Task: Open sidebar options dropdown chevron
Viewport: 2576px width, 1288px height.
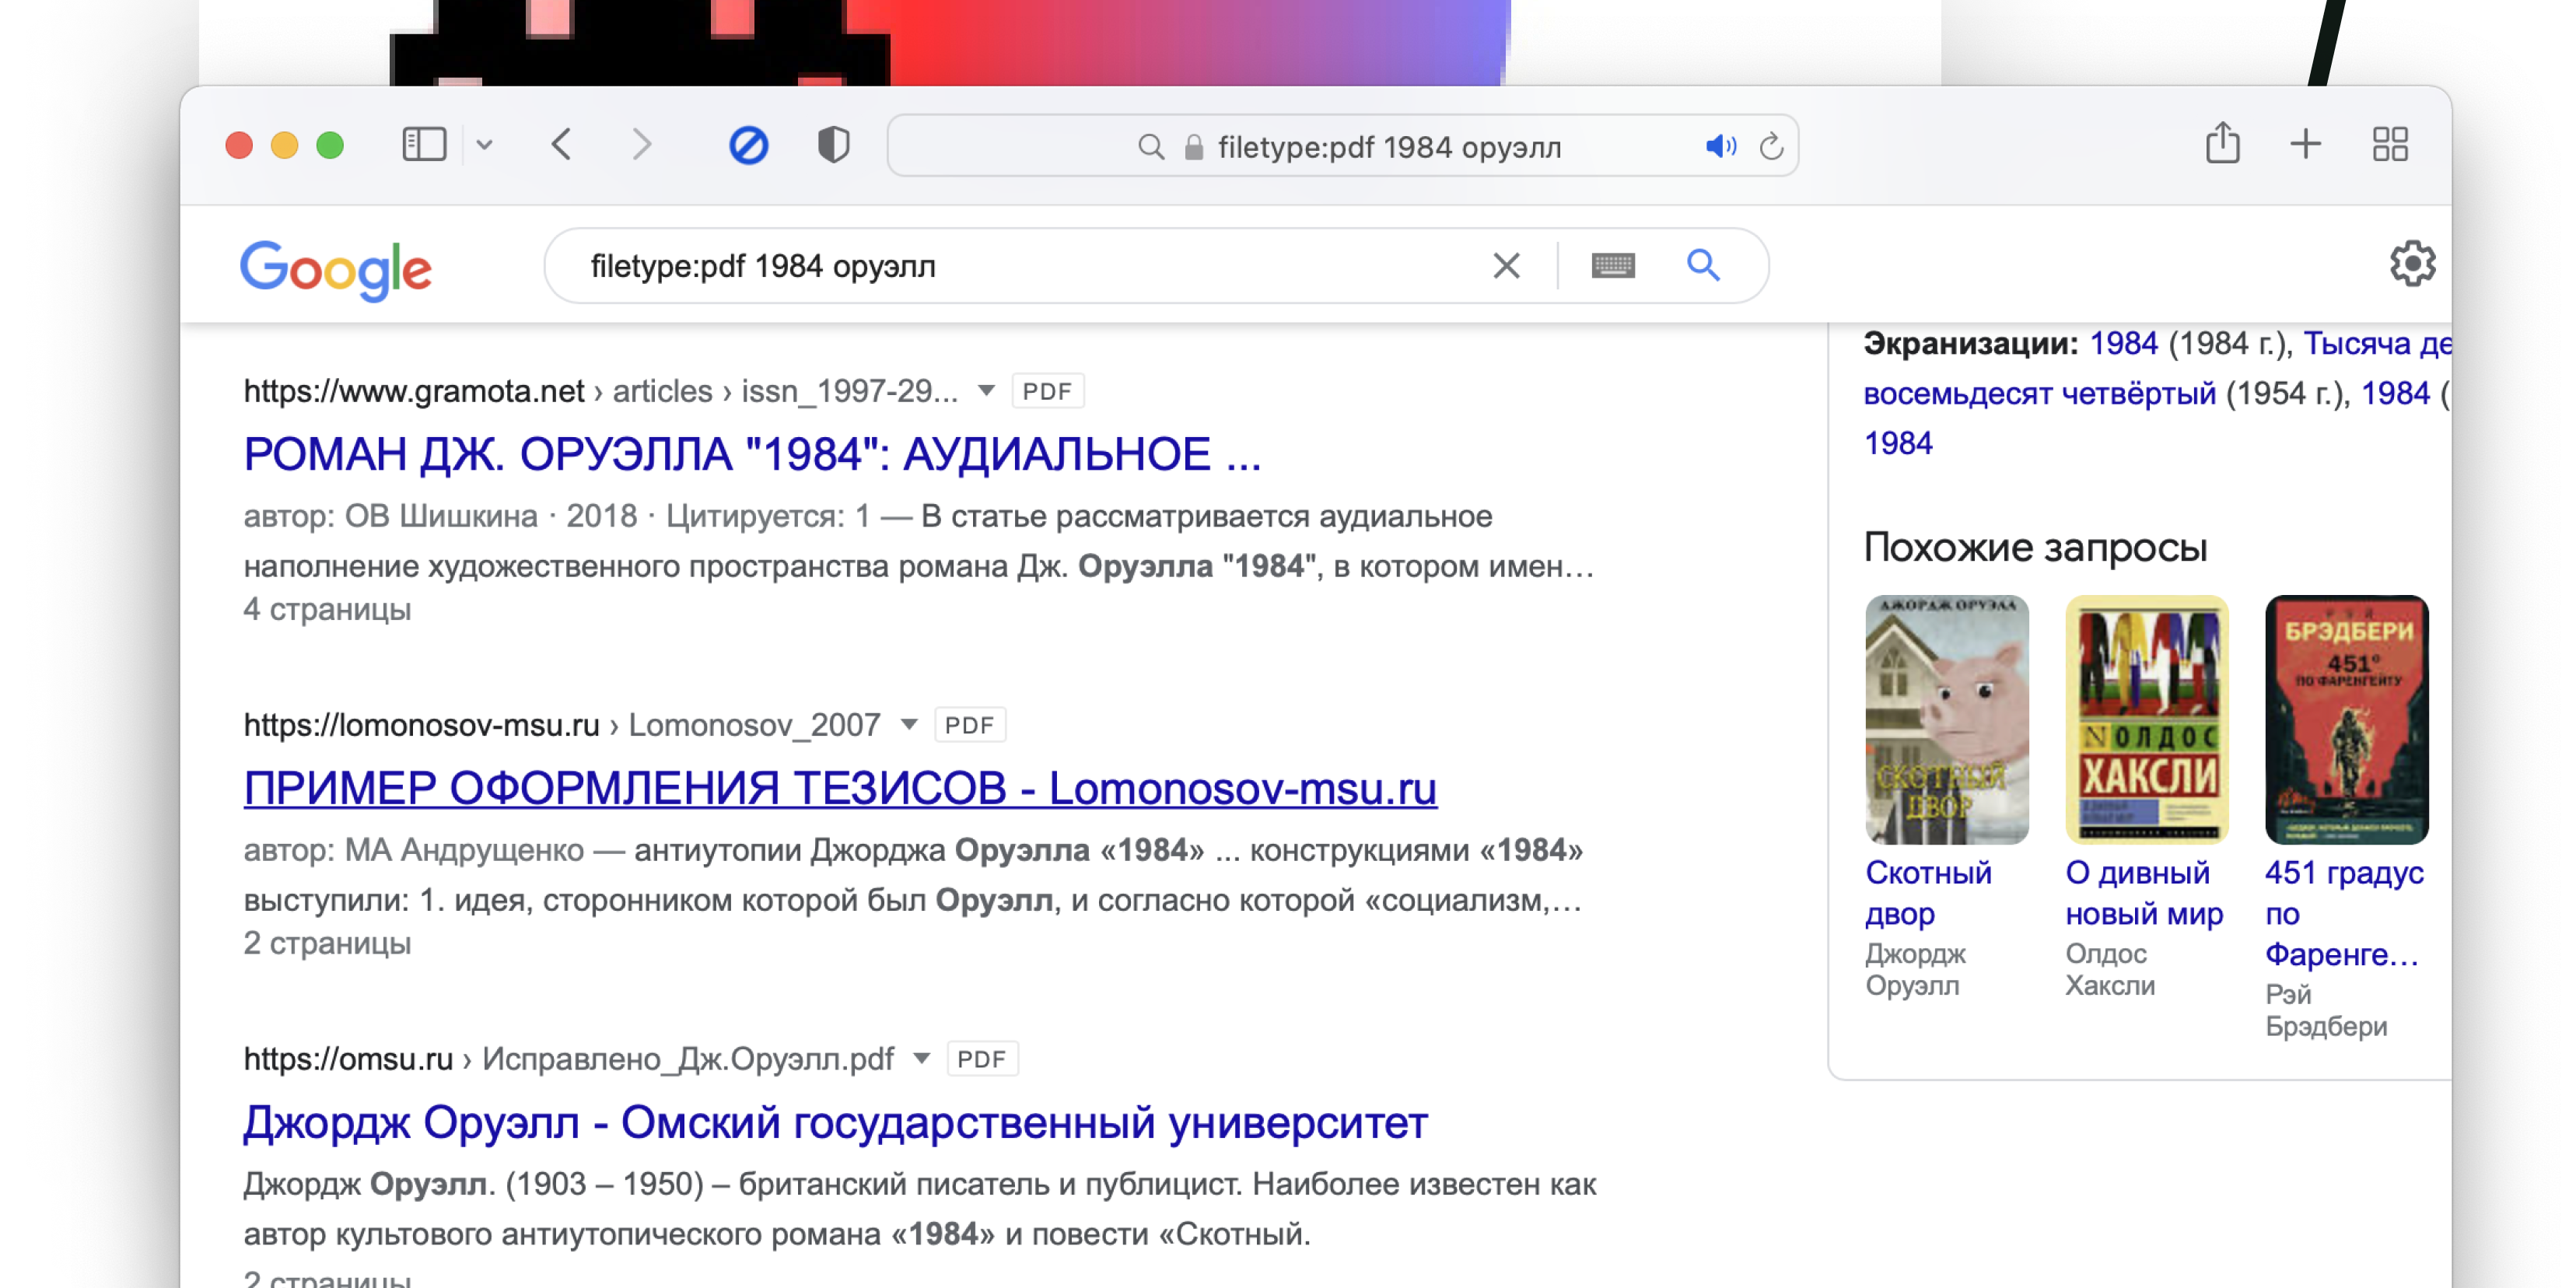Action: tap(485, 145)
